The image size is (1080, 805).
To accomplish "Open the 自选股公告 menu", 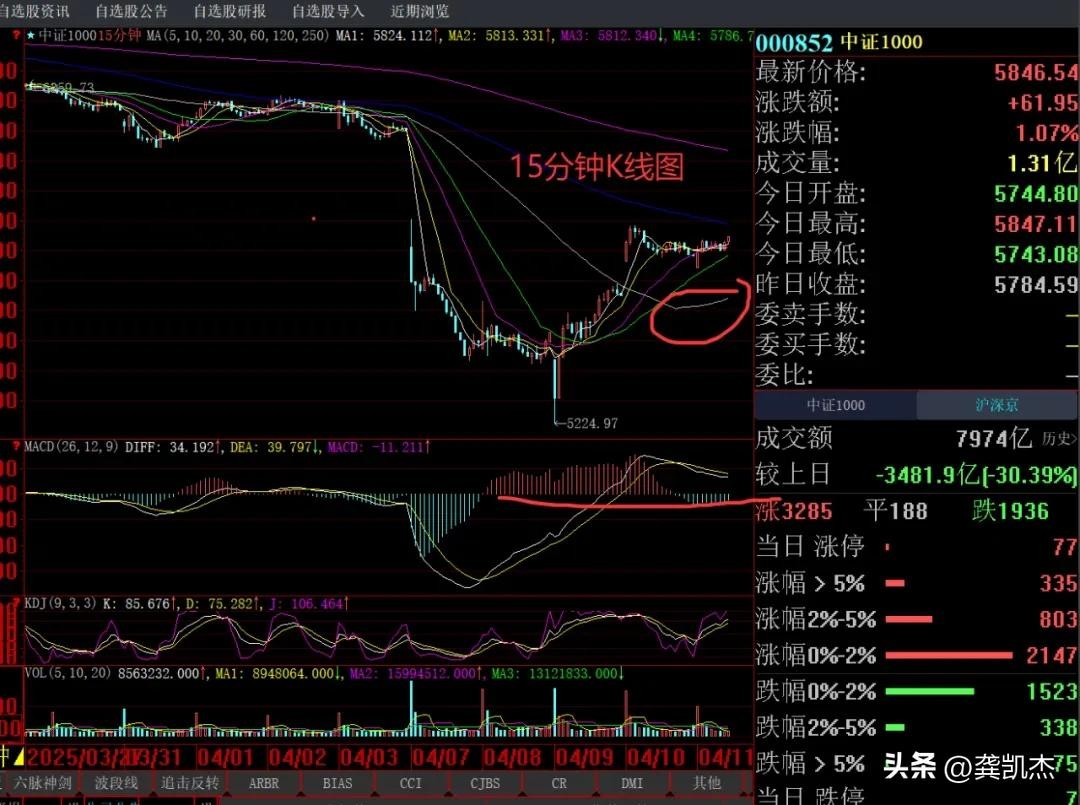I will point(132,11).
